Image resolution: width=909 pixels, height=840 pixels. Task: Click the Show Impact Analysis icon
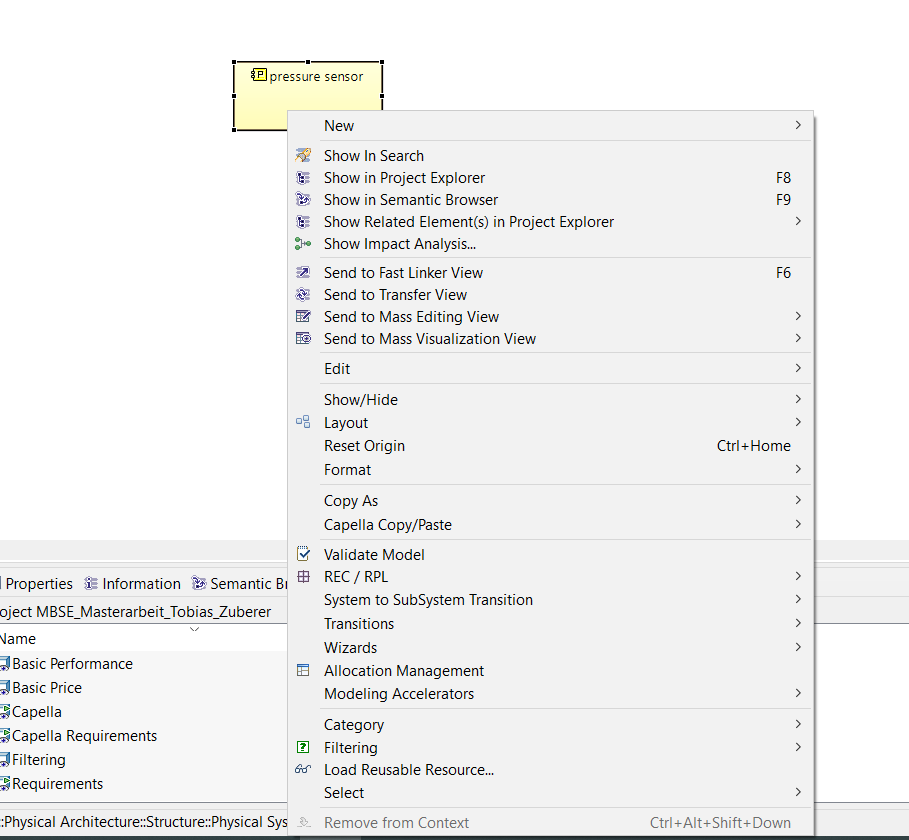tap(303, 244)
